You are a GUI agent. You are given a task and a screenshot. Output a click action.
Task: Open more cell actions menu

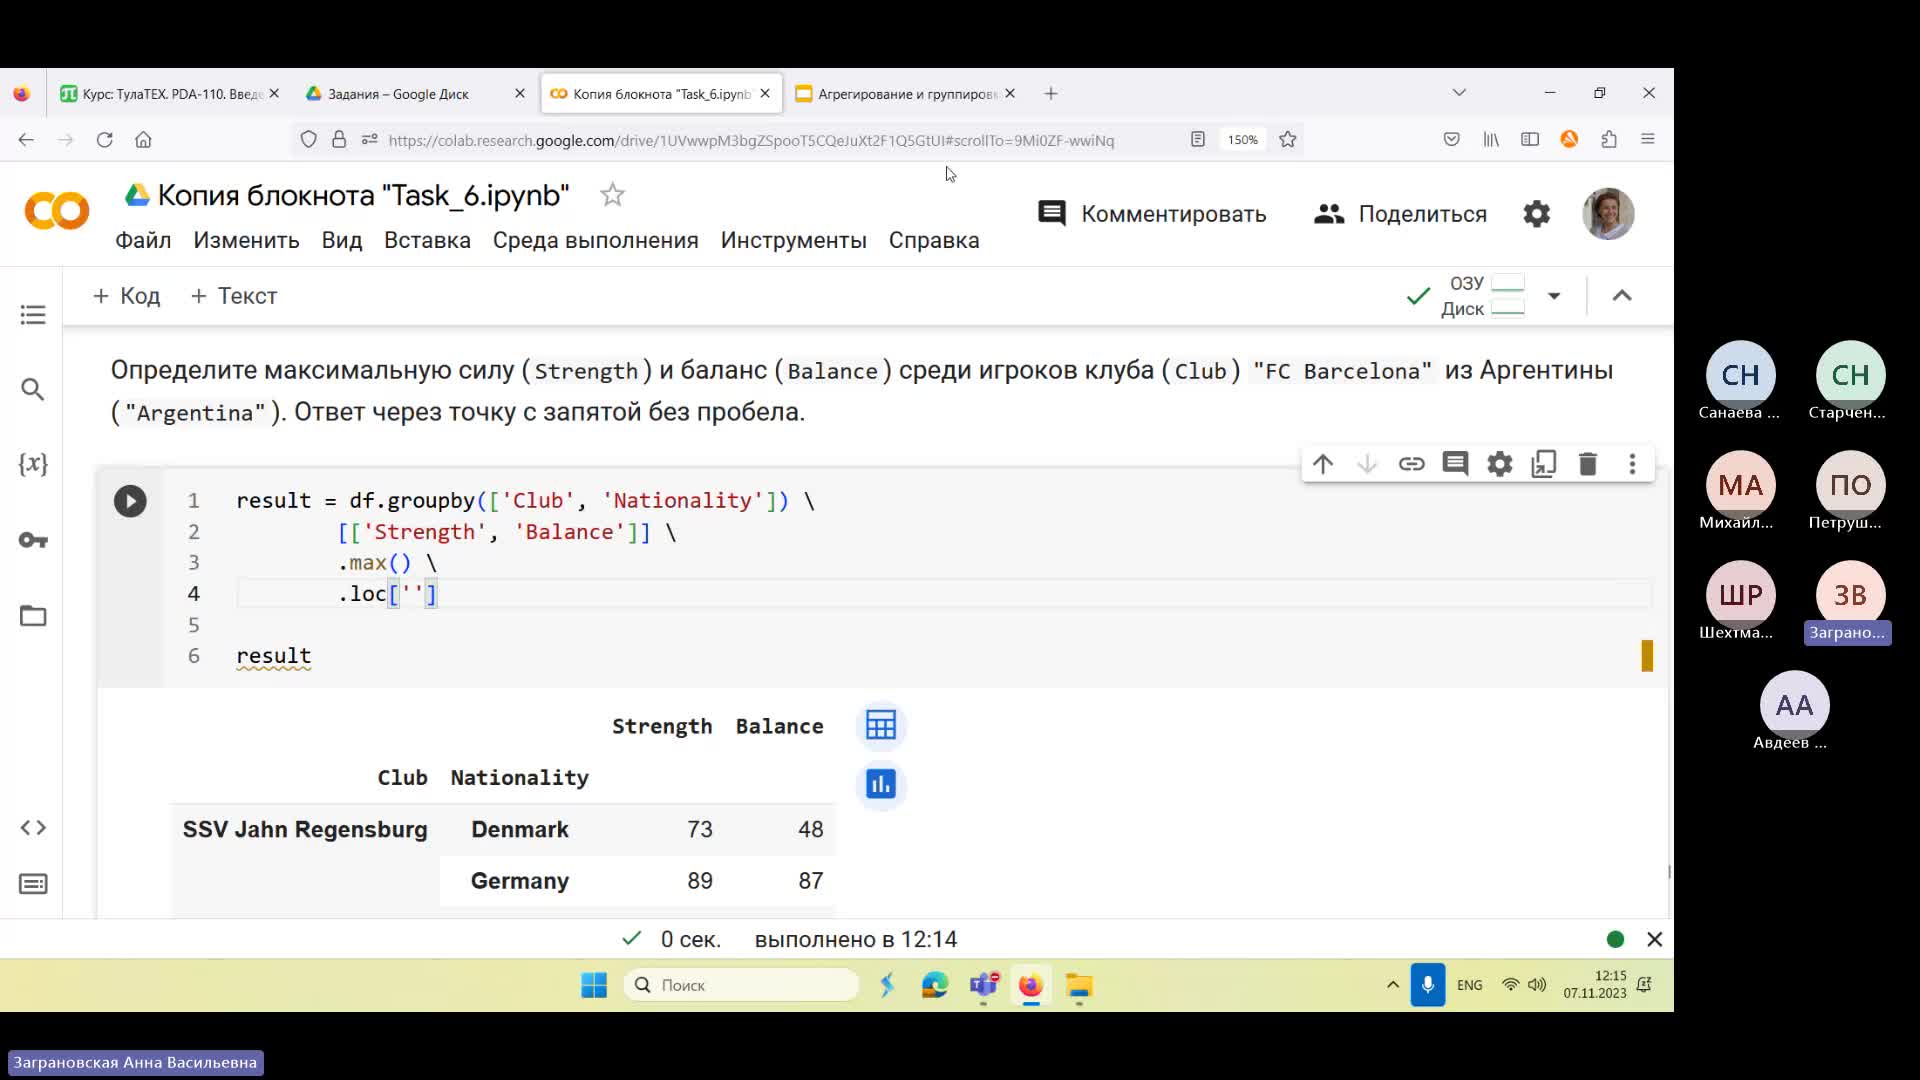tap(1632, 464)
